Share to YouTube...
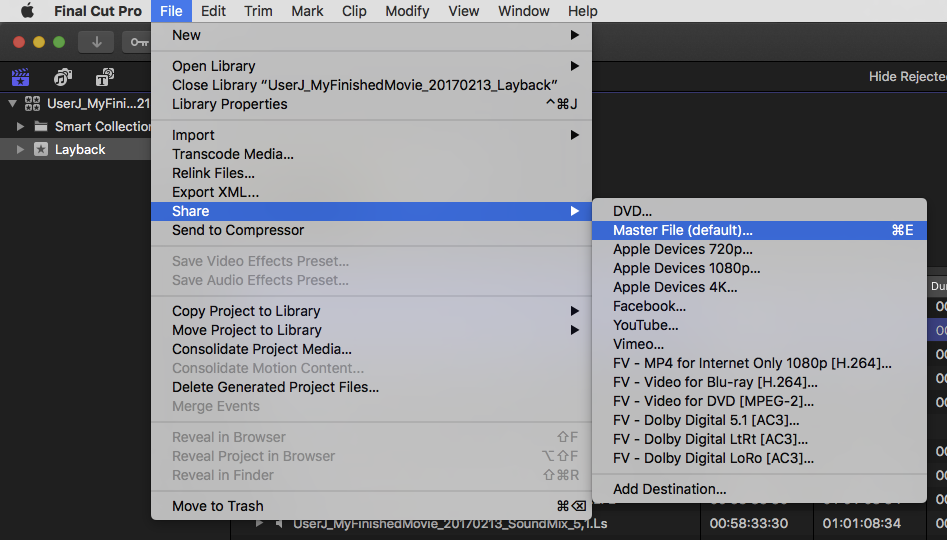The image size is (947, 540). (x=759, y=325)
